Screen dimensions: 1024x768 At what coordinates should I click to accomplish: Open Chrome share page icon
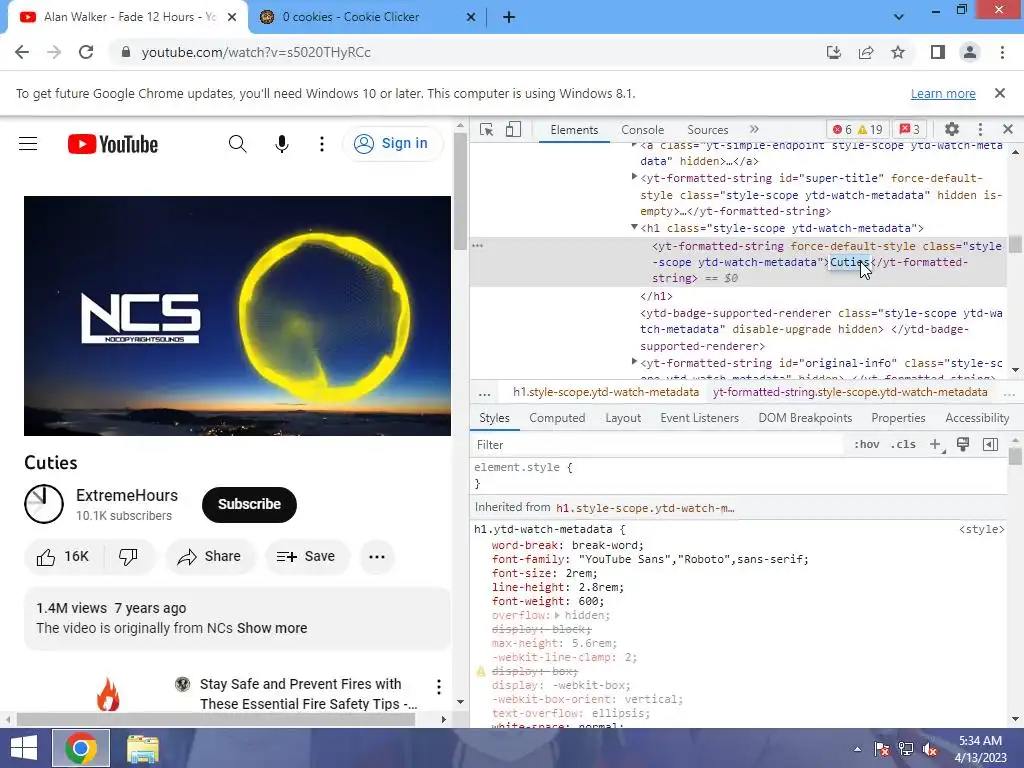click(866, 52)
